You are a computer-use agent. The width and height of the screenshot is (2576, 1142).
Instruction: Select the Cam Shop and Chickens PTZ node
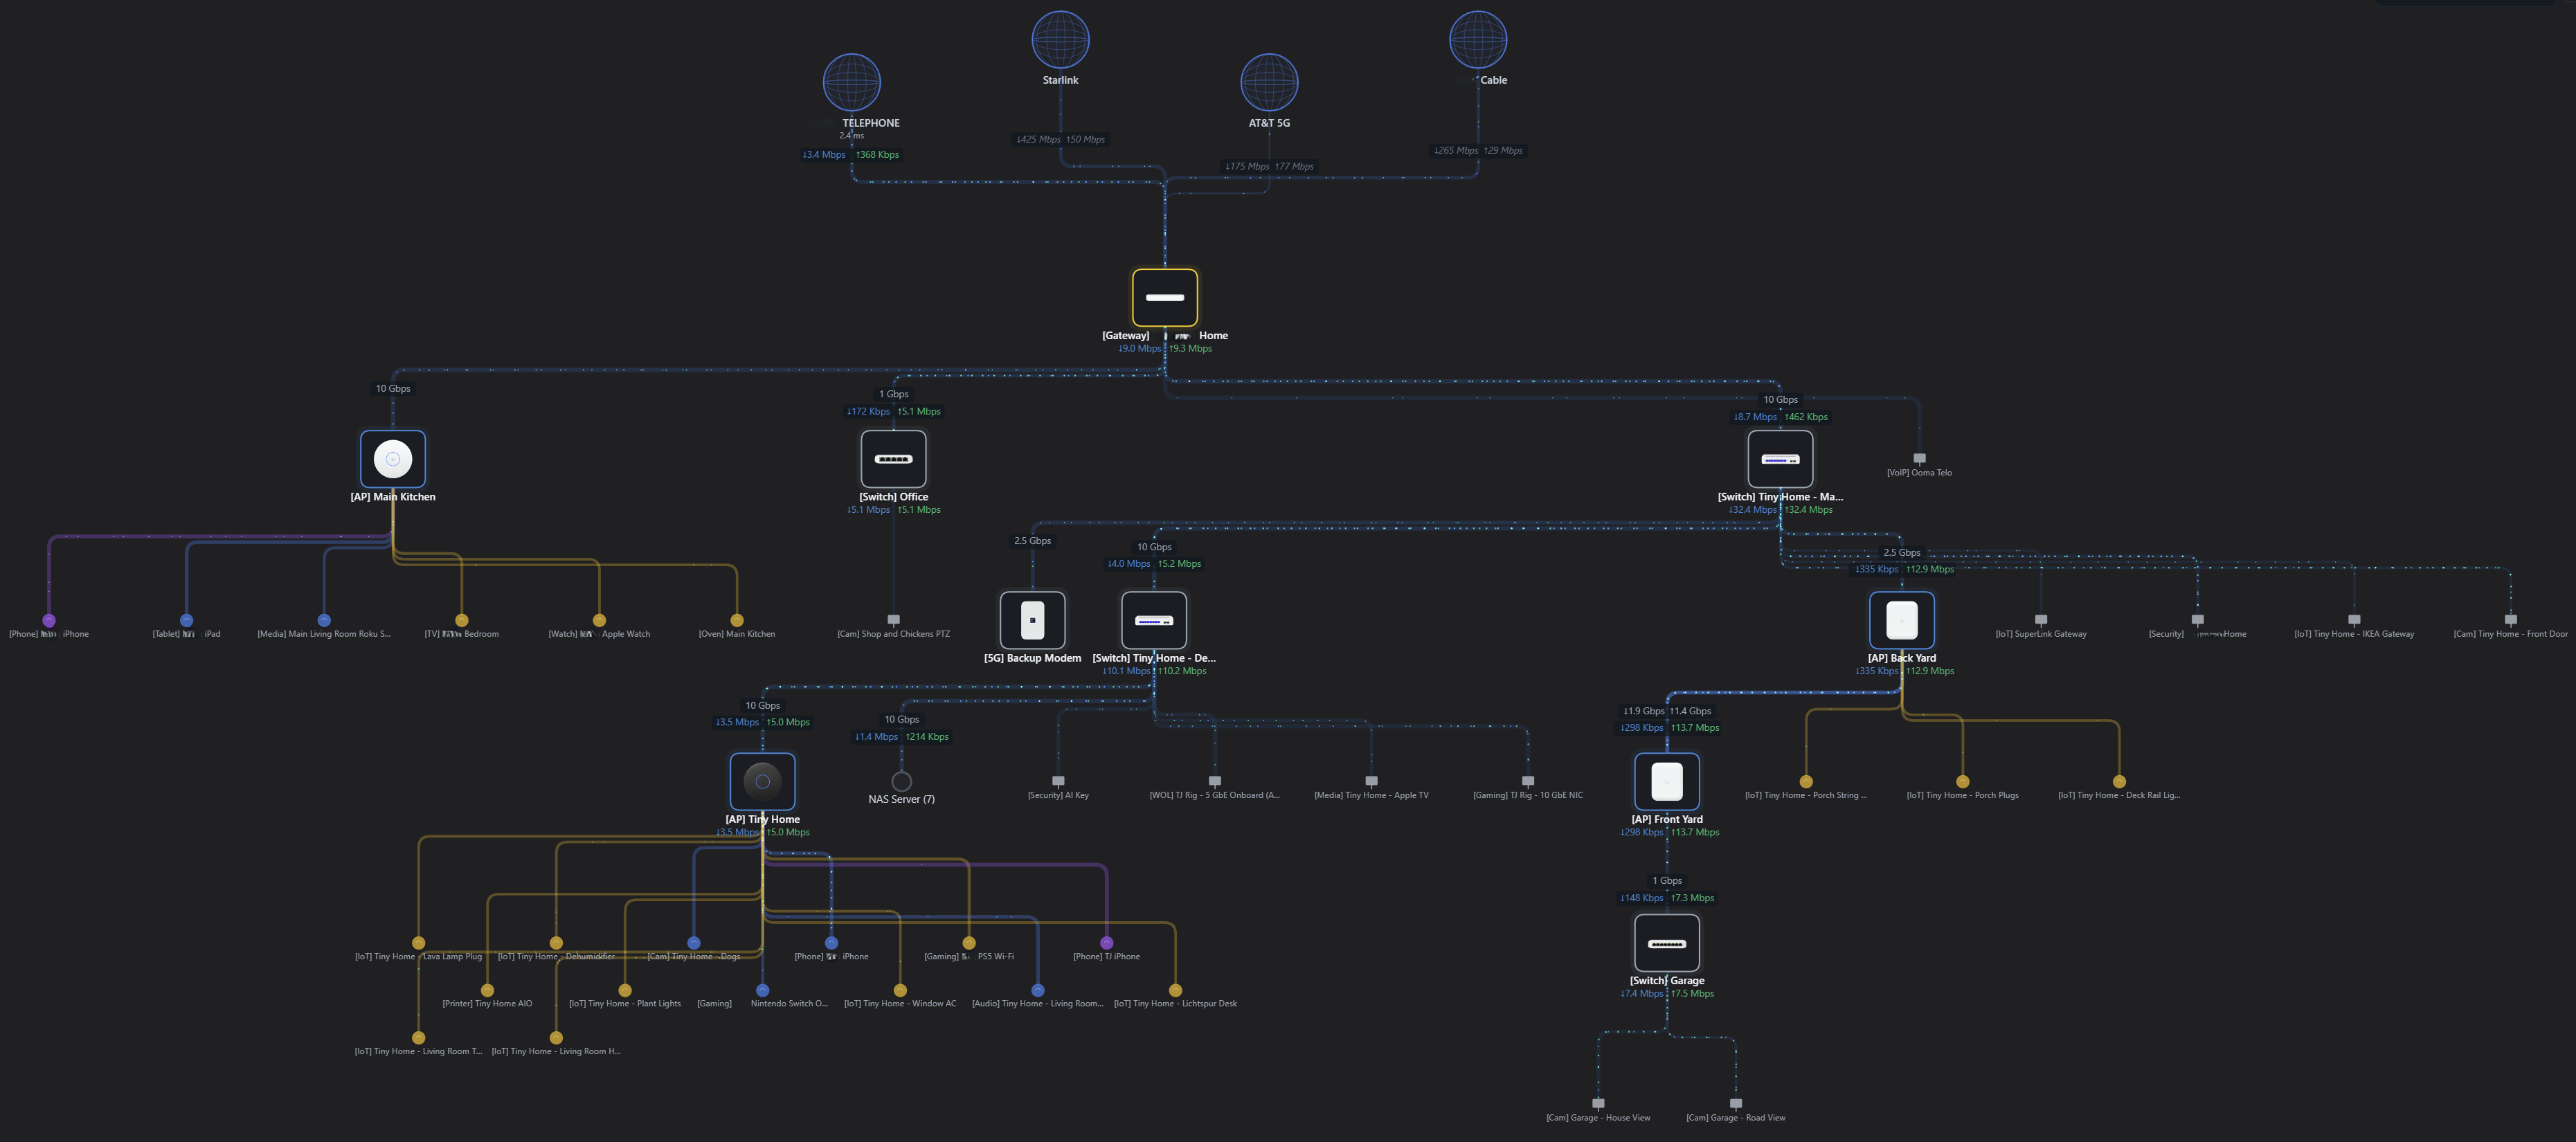[893, 620]
